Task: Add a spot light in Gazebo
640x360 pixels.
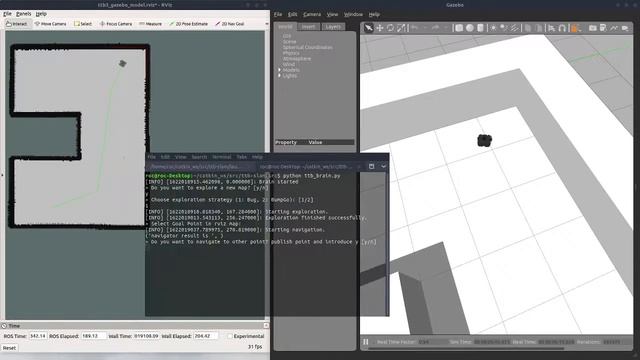Action: click(504, 28)
